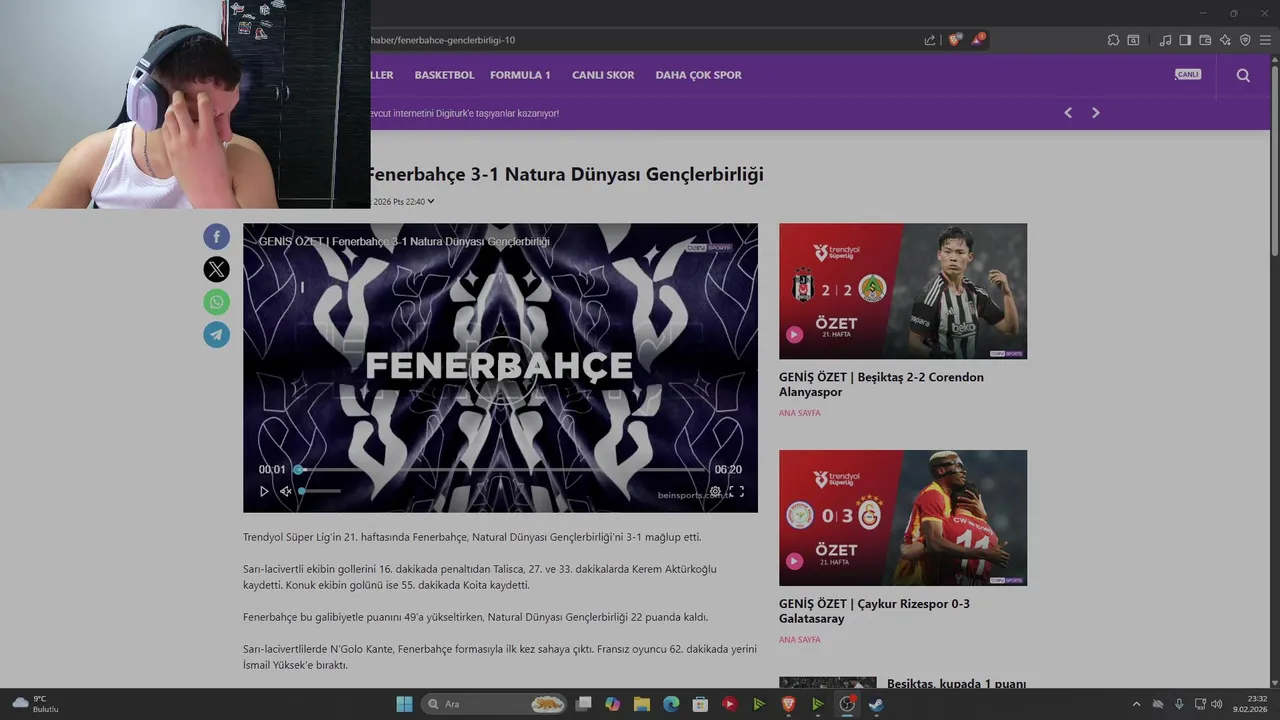Open OBS Studio in the taskbar
1280x720 pixels.
pos(847,704)
